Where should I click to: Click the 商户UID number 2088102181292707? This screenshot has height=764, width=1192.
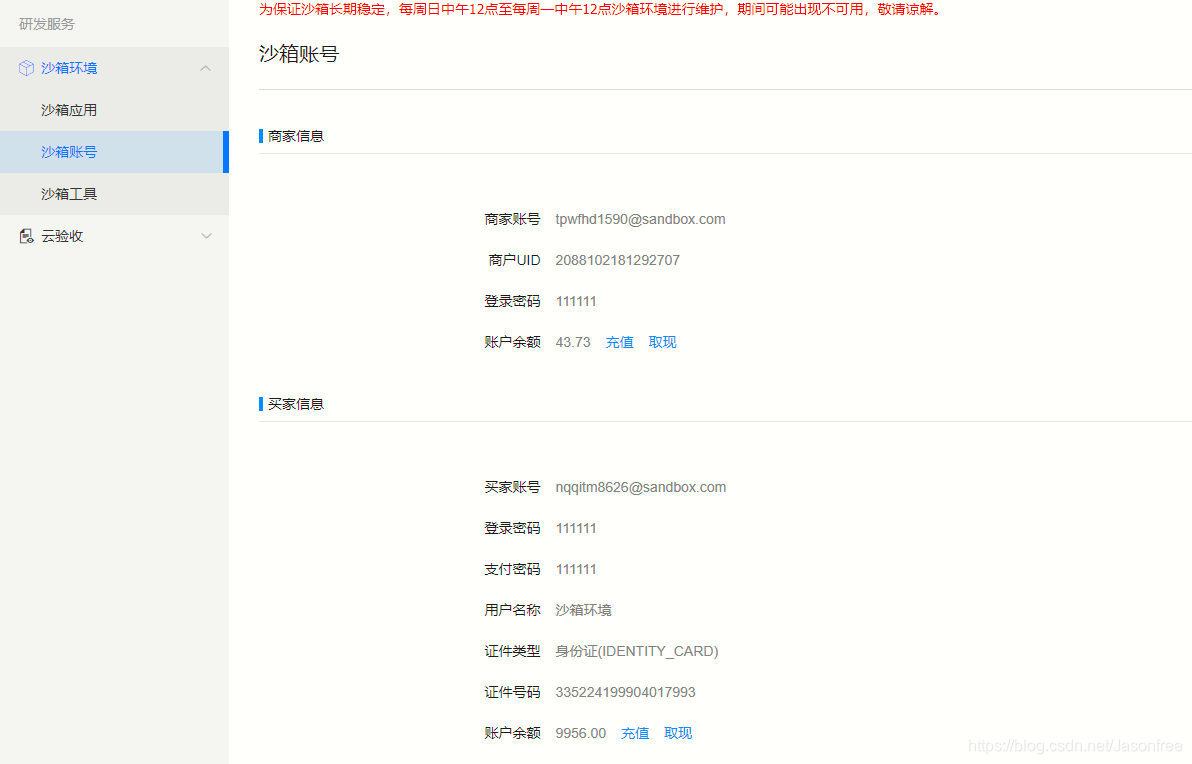[x=617, y=260]
